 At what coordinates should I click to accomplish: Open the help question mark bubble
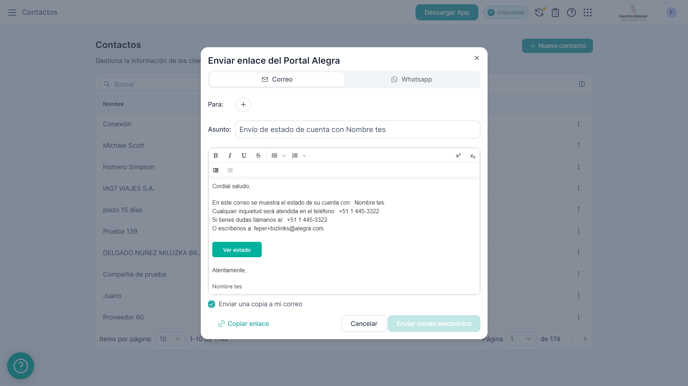tap(21, 366)
